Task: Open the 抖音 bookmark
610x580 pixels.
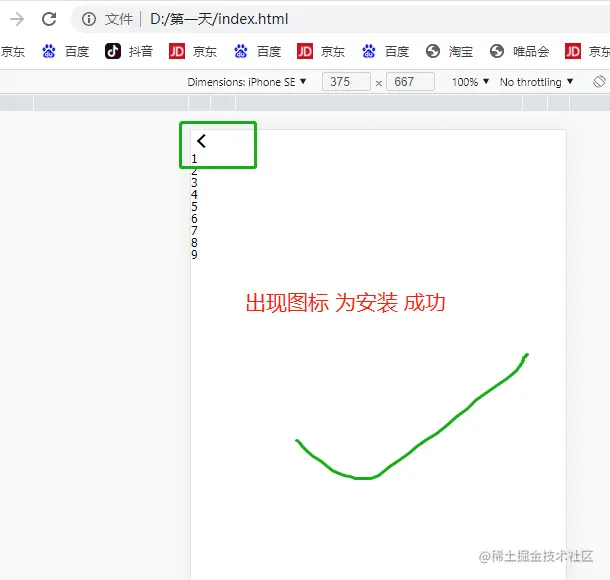Action: click(129, 51)
